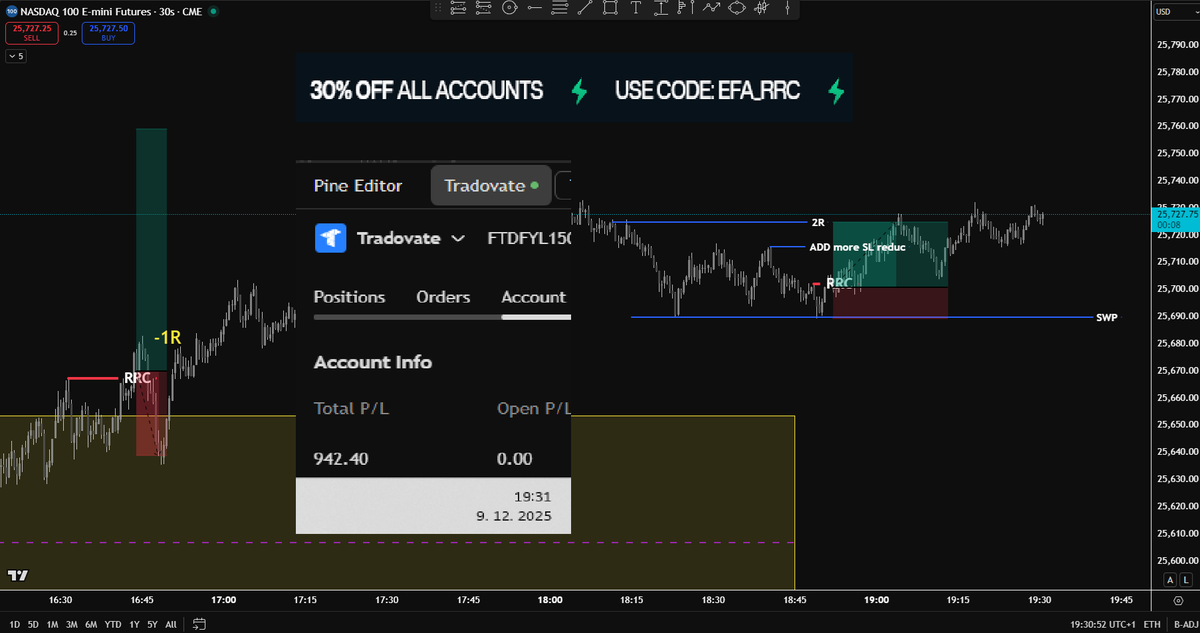Image resolution: width=1200 pixels, height=633 pixels.
Task: Click the current price label 25,727.75
Action: coord(1175,219)
